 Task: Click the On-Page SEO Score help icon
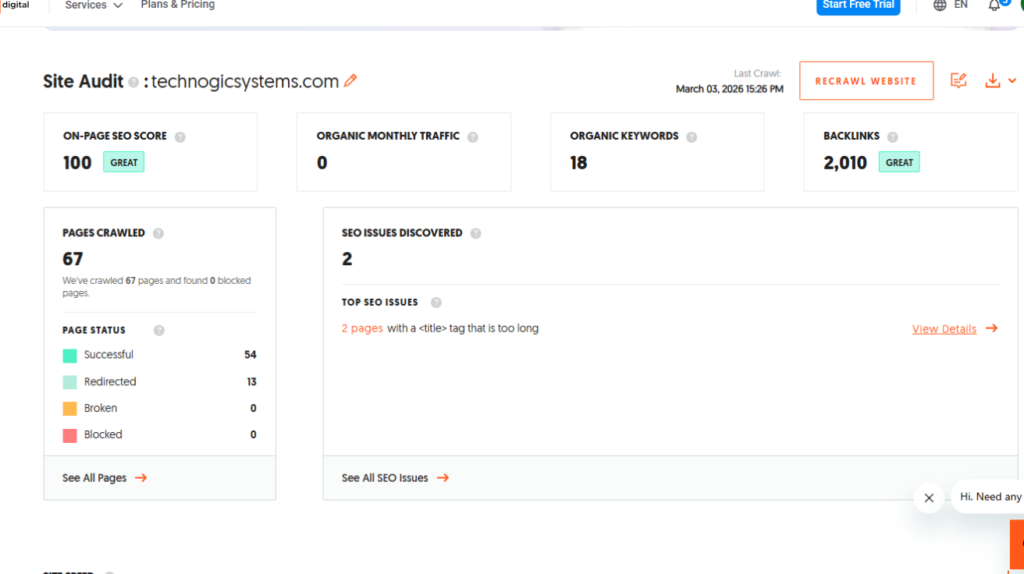180,136
